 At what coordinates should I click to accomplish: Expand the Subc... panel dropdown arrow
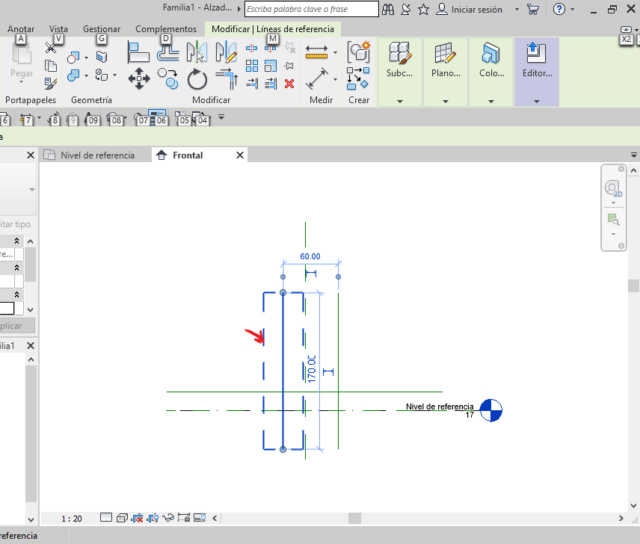point(400,101)
